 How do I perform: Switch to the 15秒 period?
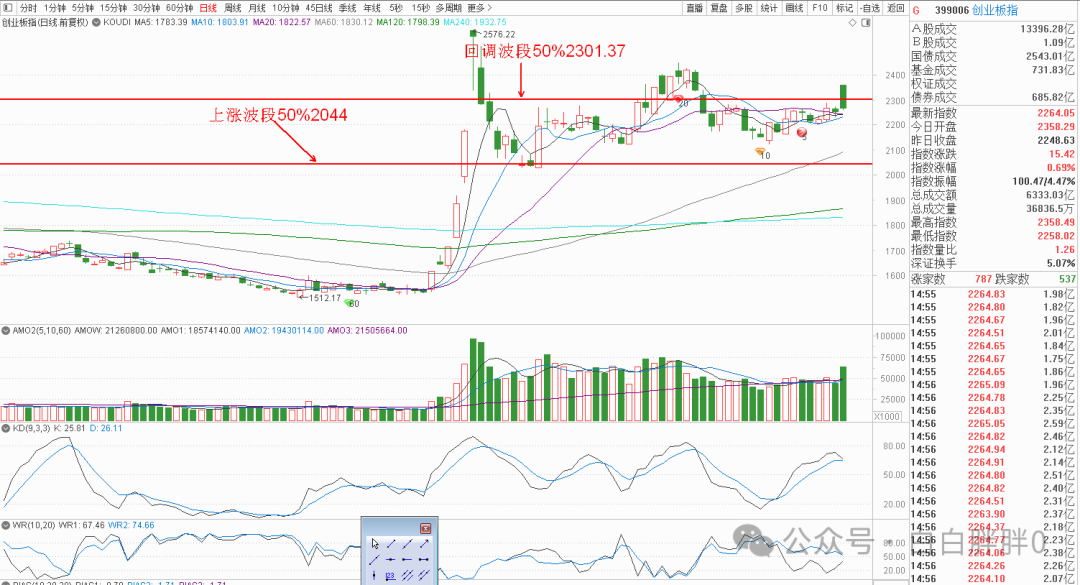tap(421, 8)
